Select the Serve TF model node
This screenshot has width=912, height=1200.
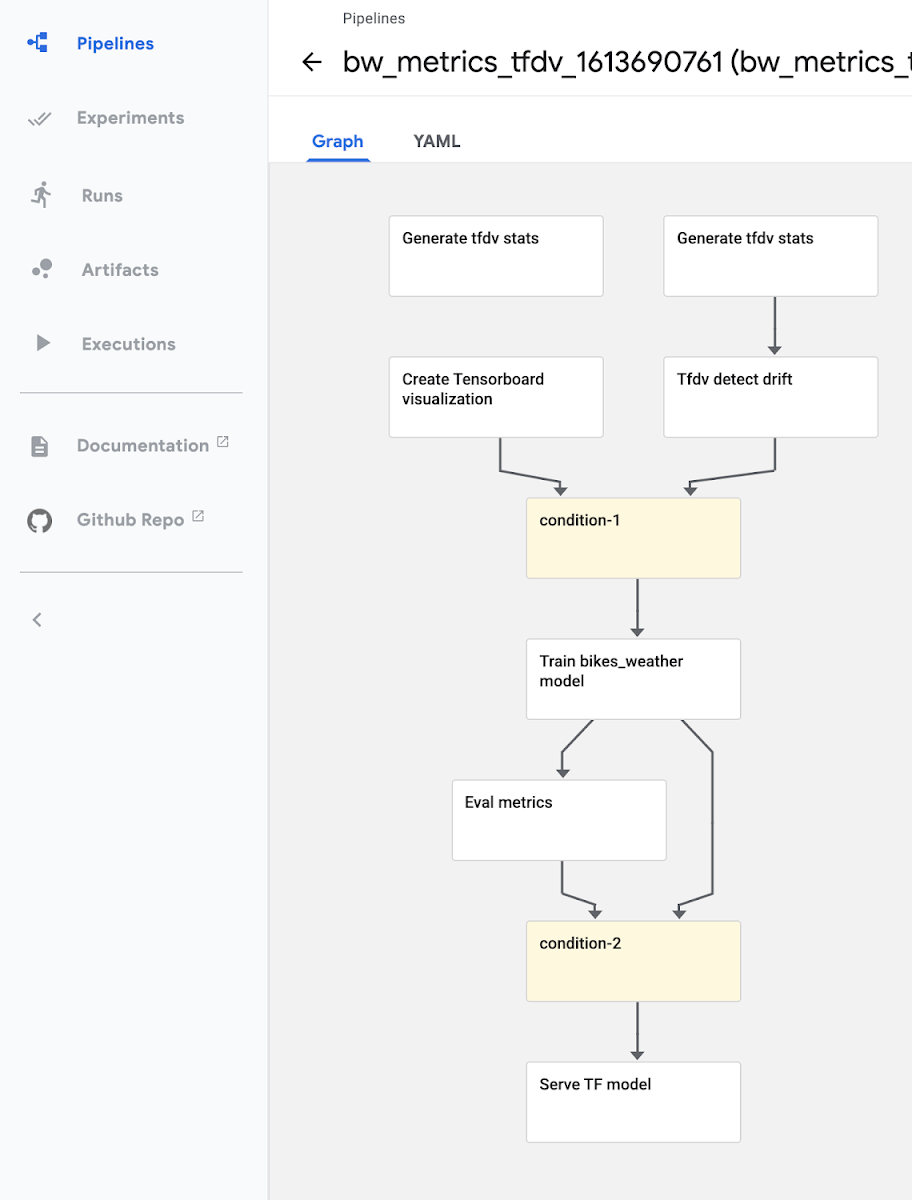coord(634,1102)
